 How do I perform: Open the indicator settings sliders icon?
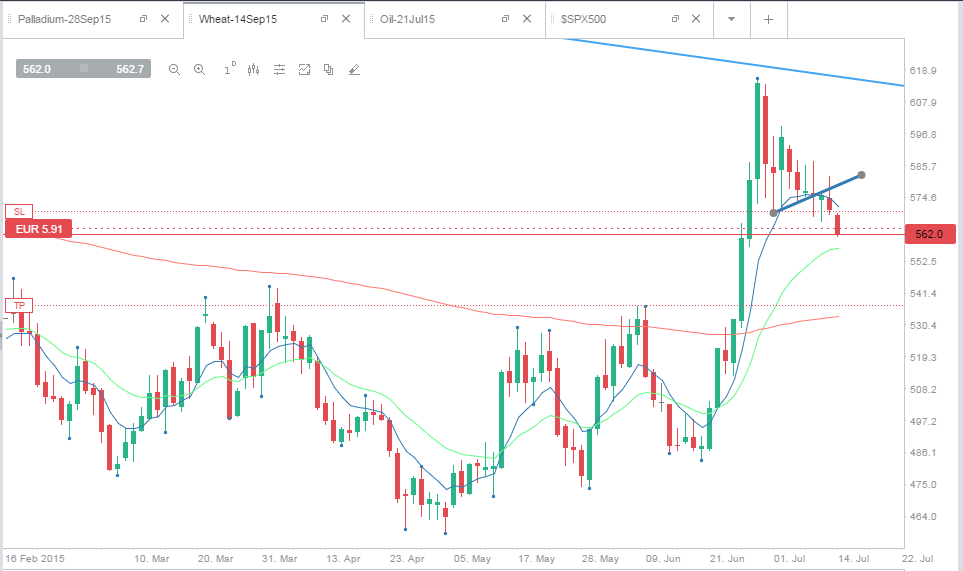pyautogui.click(x=279, y=70)
